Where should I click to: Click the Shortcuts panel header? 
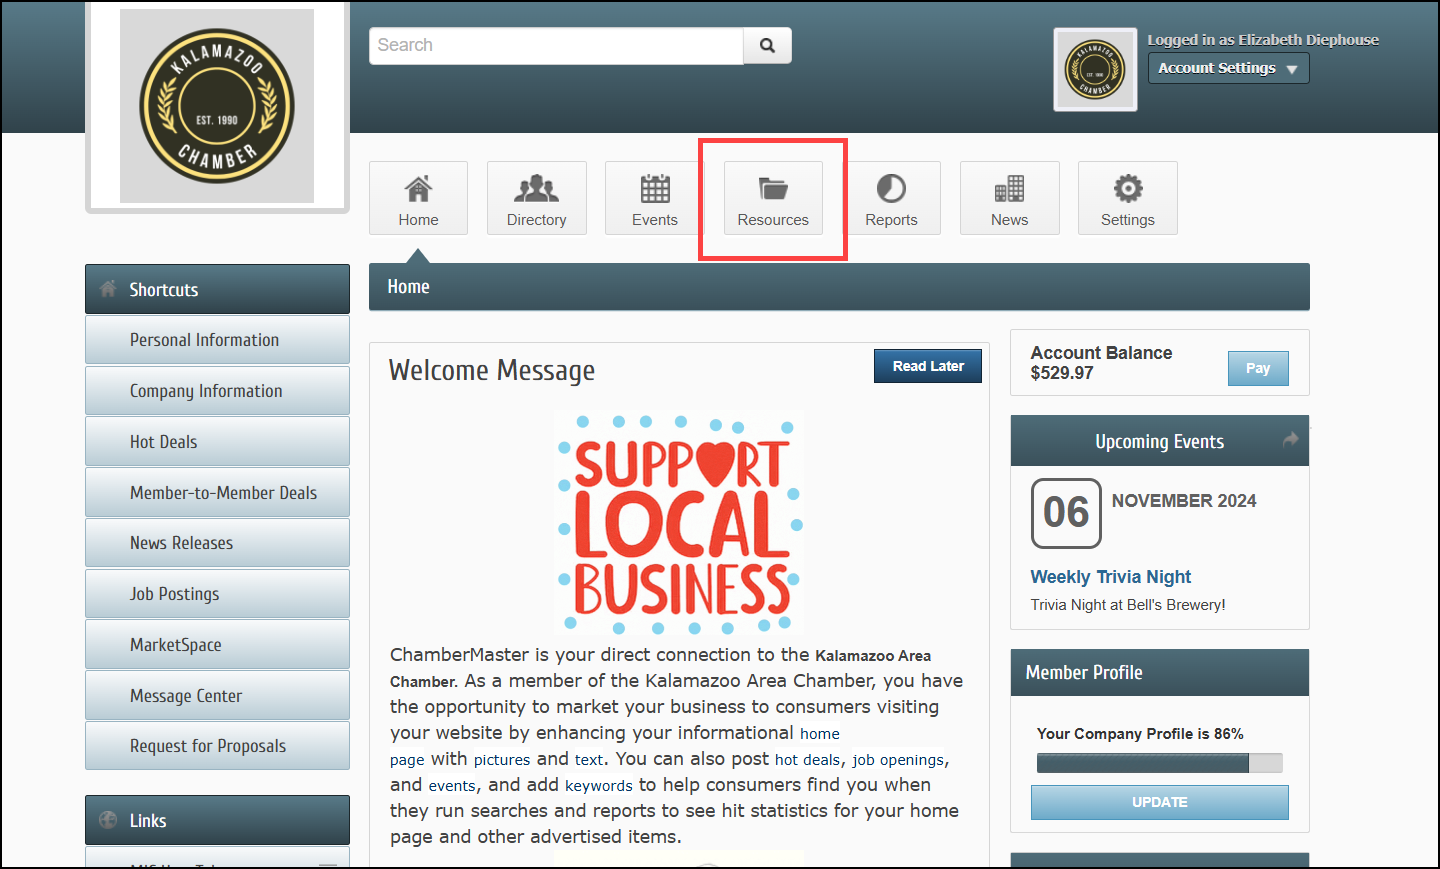coord(217,289)
